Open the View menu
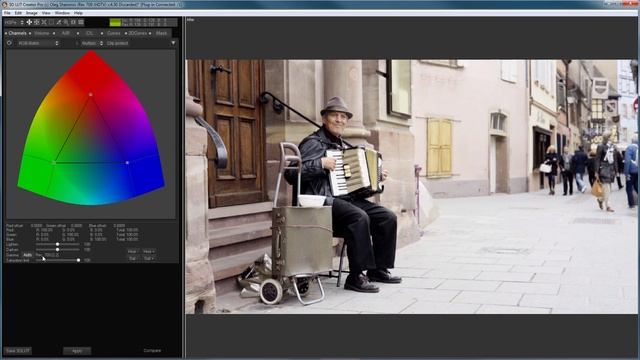 click(x=46, y=13)
